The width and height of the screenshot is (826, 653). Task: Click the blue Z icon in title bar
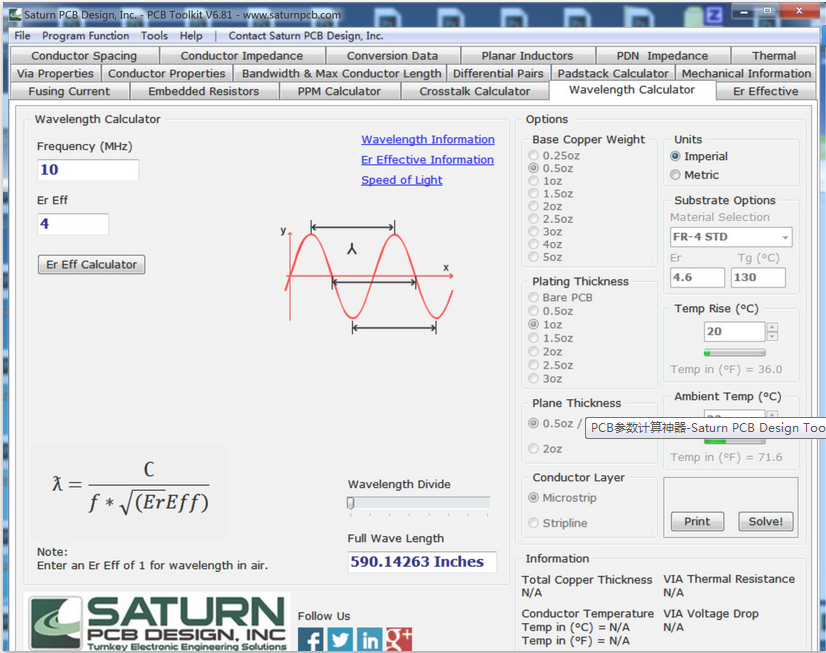(x=714, y=15)
